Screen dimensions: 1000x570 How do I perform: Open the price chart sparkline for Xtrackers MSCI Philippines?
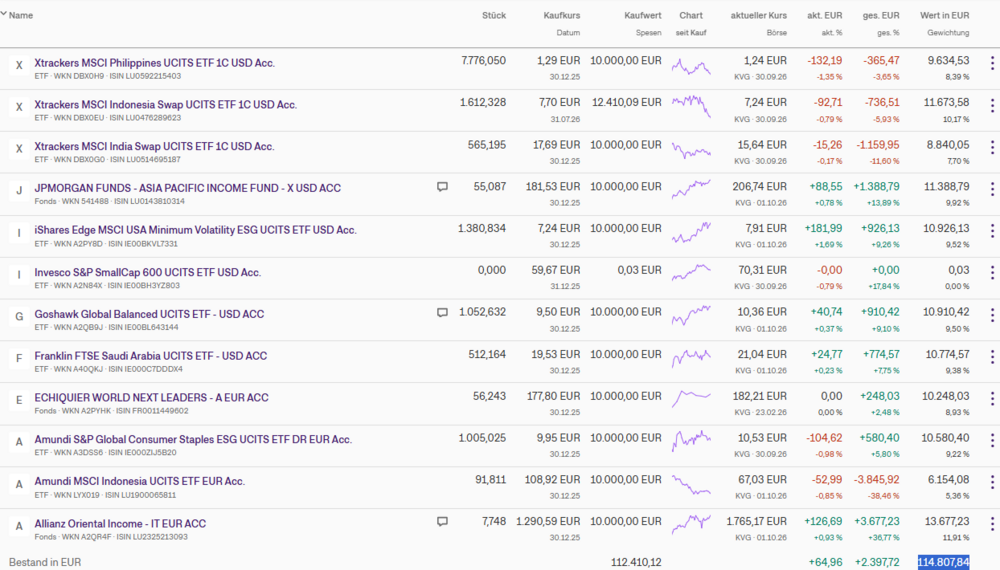[691, 66]
